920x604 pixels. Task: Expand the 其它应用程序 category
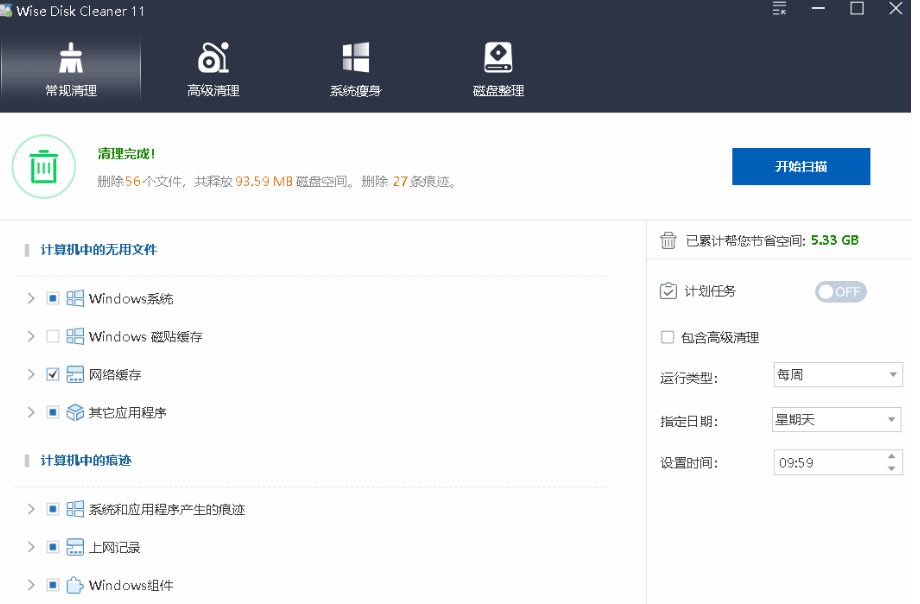(31, 413)
